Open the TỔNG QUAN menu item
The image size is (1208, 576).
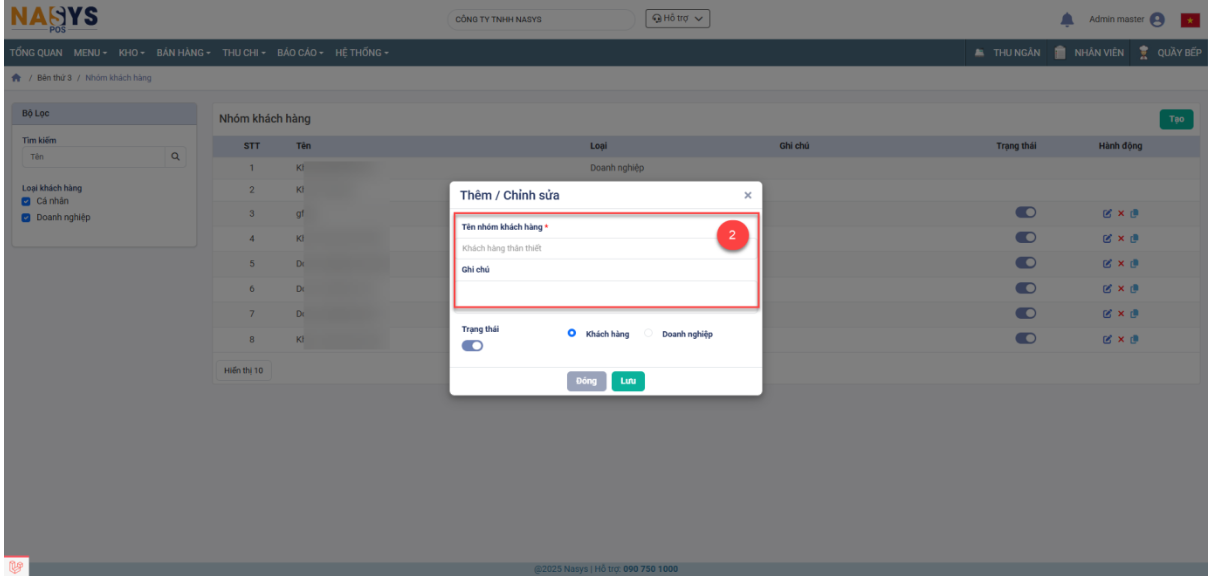(x=37, y=52)
